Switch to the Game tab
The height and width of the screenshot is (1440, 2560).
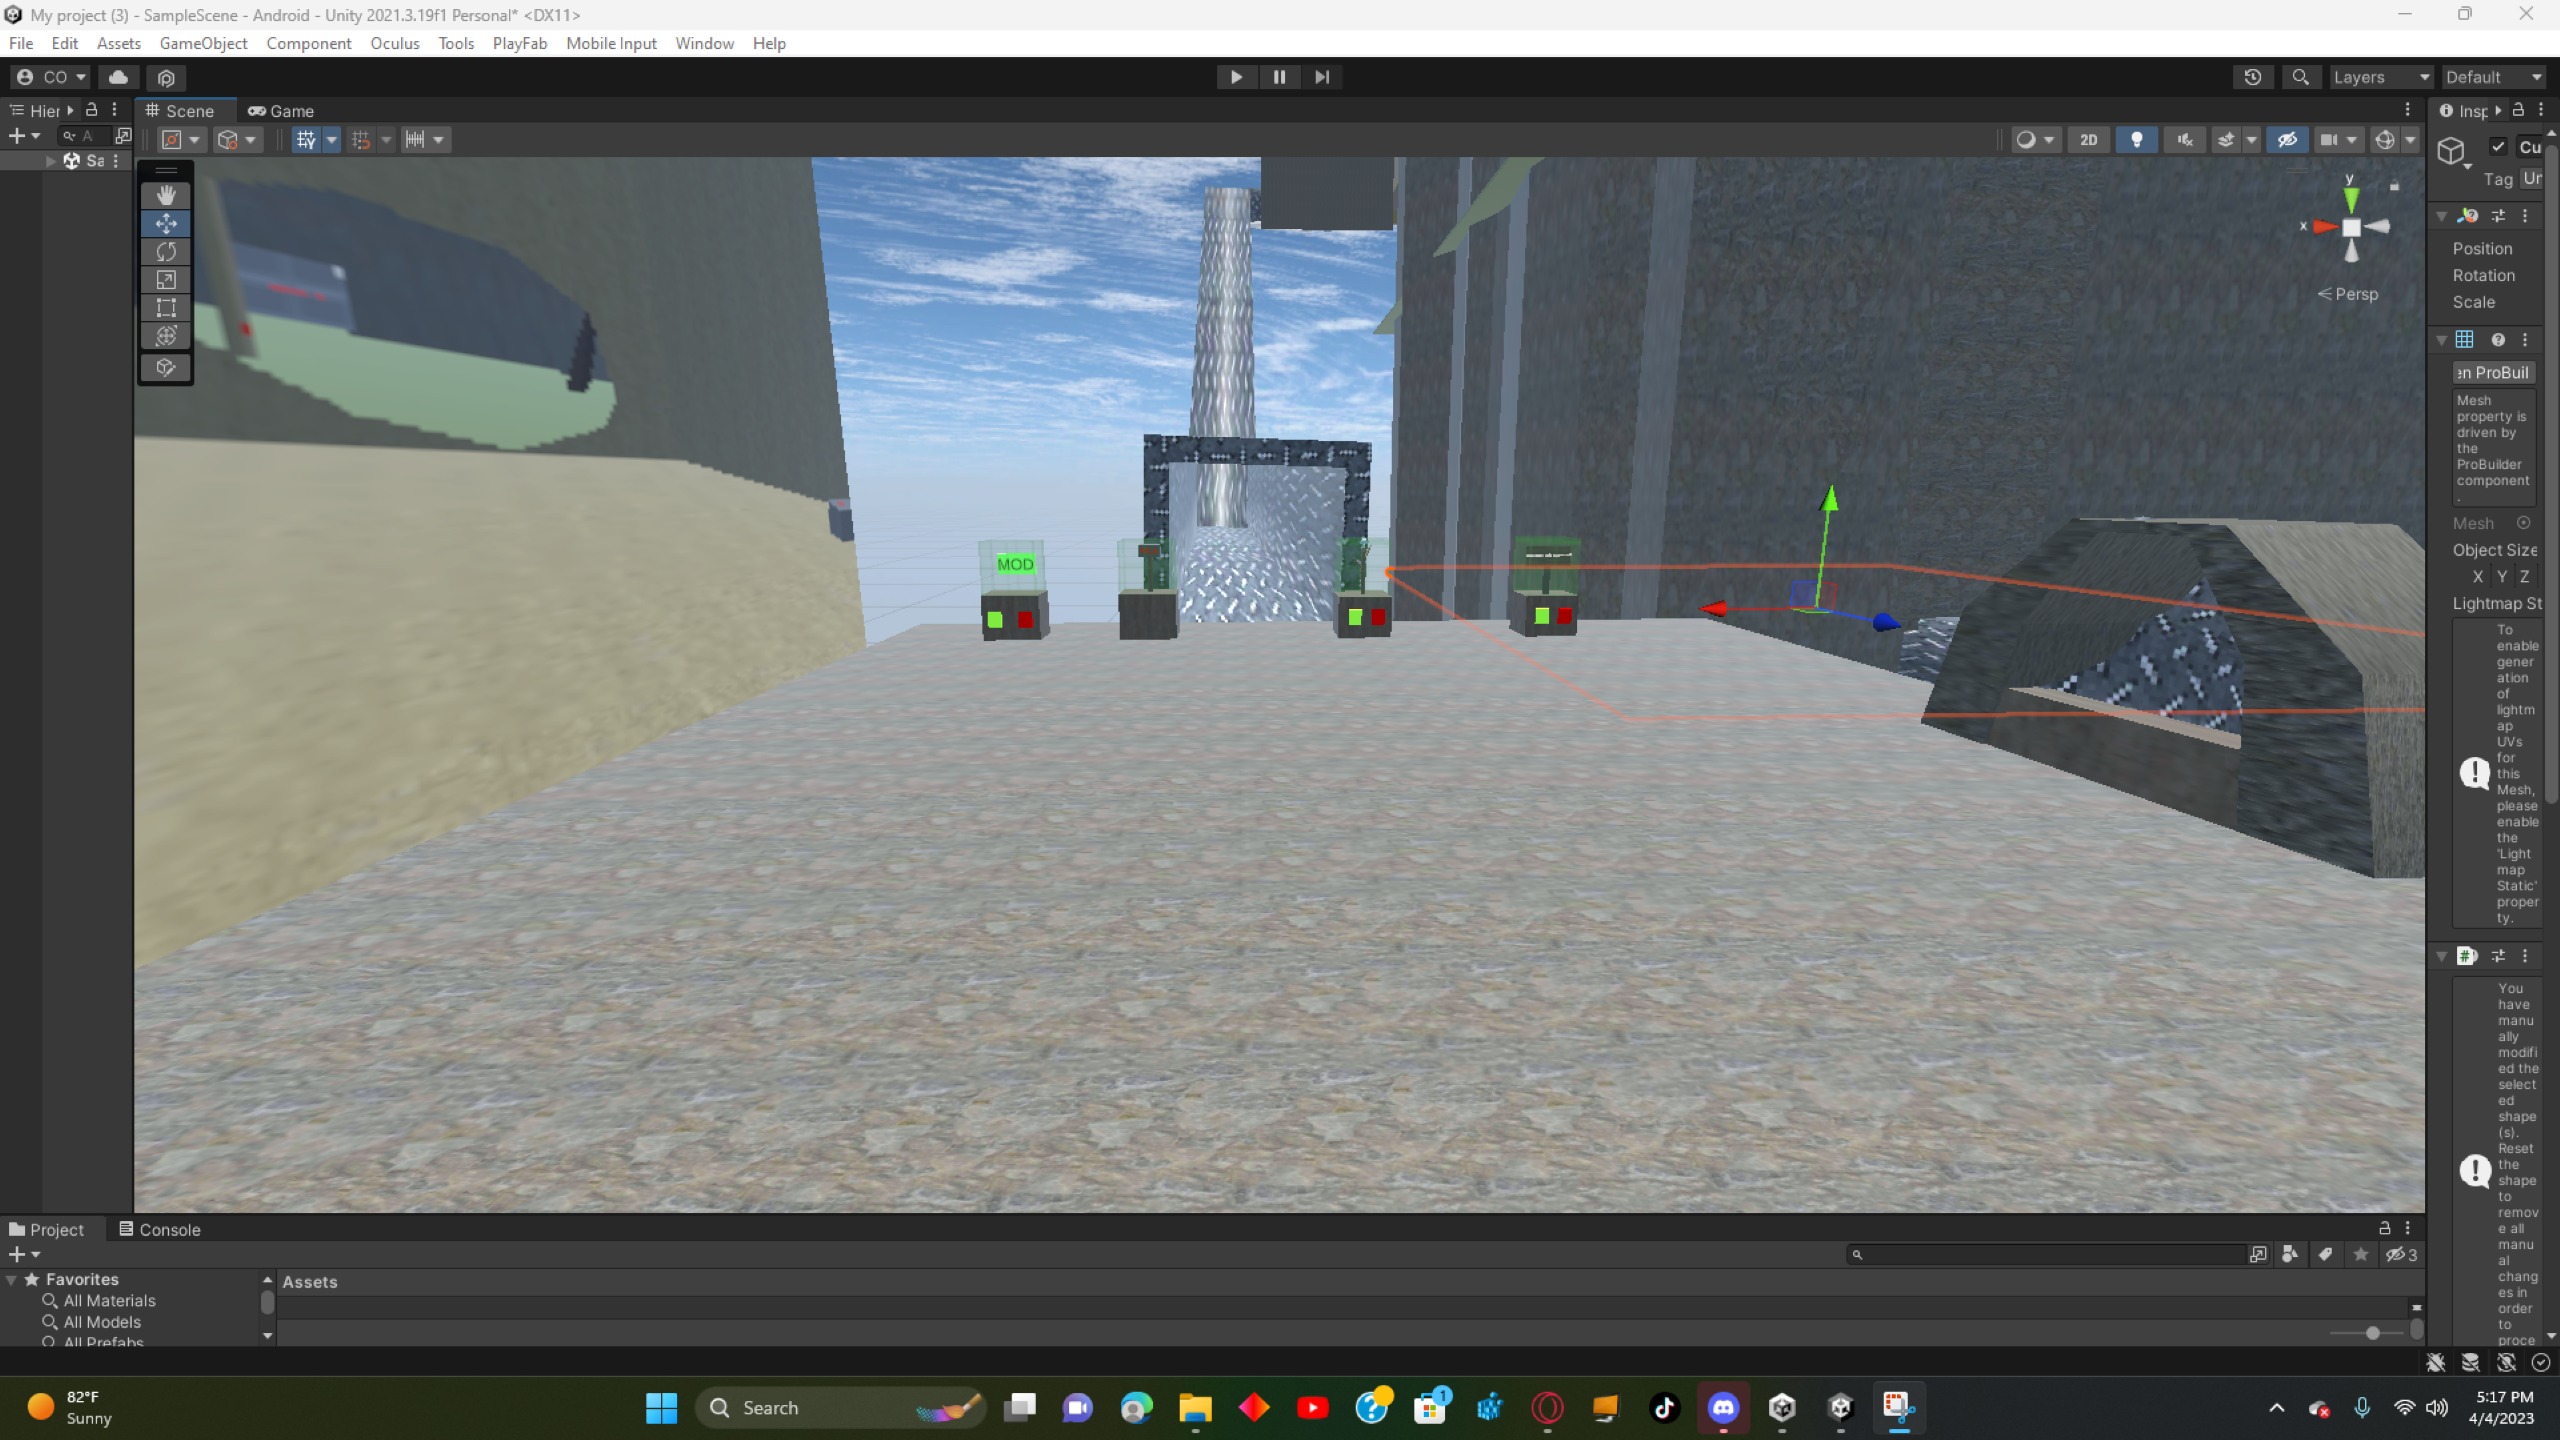click(x=281, y=111)
